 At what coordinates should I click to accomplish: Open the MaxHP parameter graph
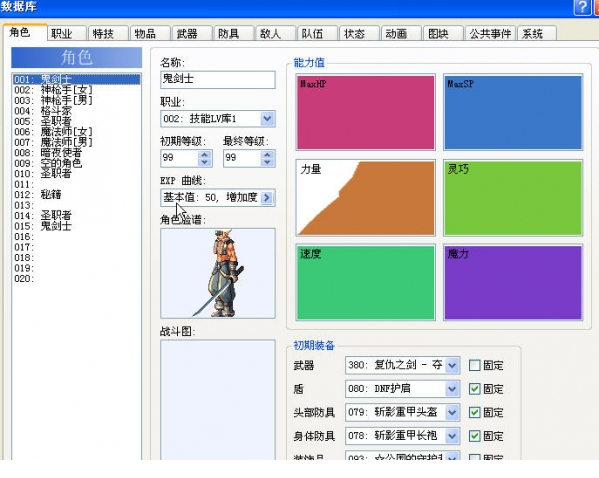point(366,112)
